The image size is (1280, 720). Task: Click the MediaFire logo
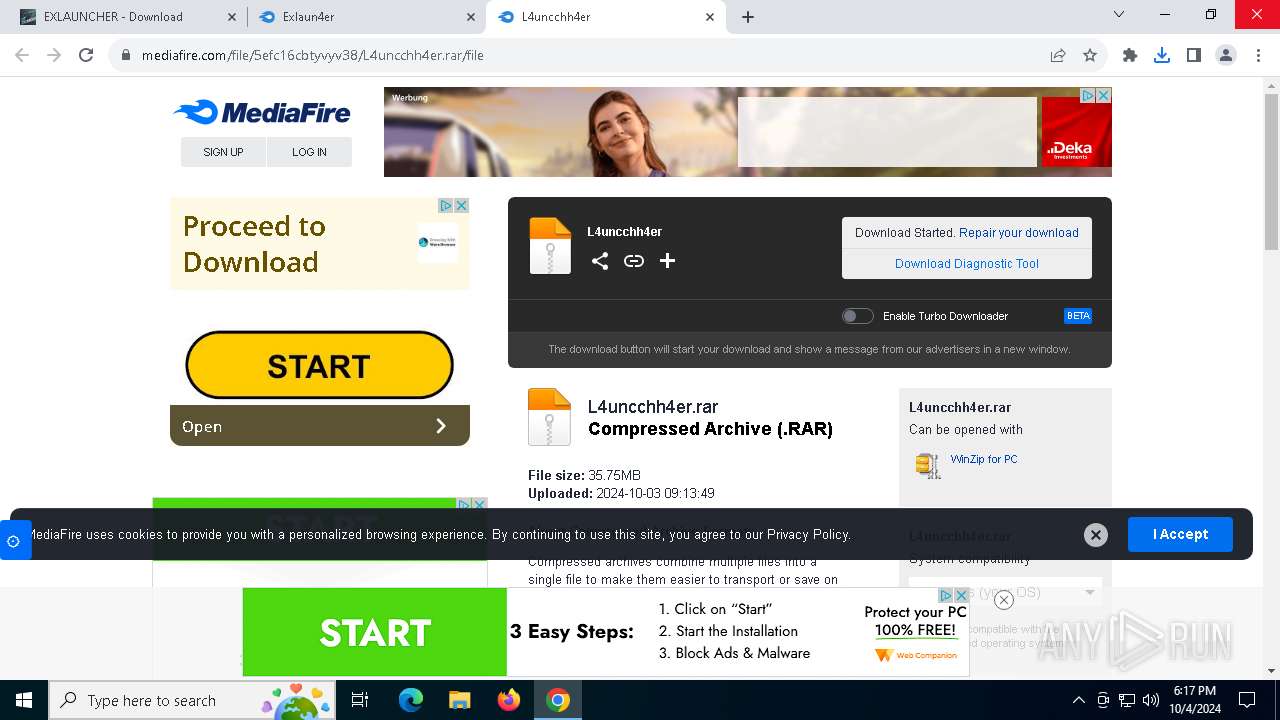[262, 112]
